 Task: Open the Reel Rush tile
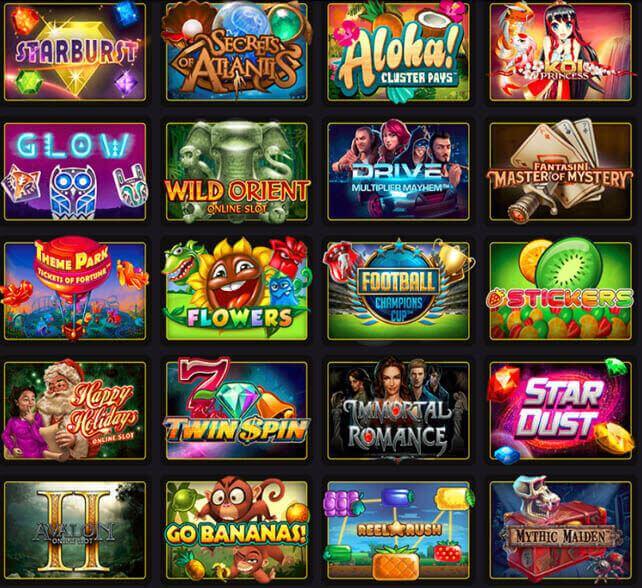398,530
